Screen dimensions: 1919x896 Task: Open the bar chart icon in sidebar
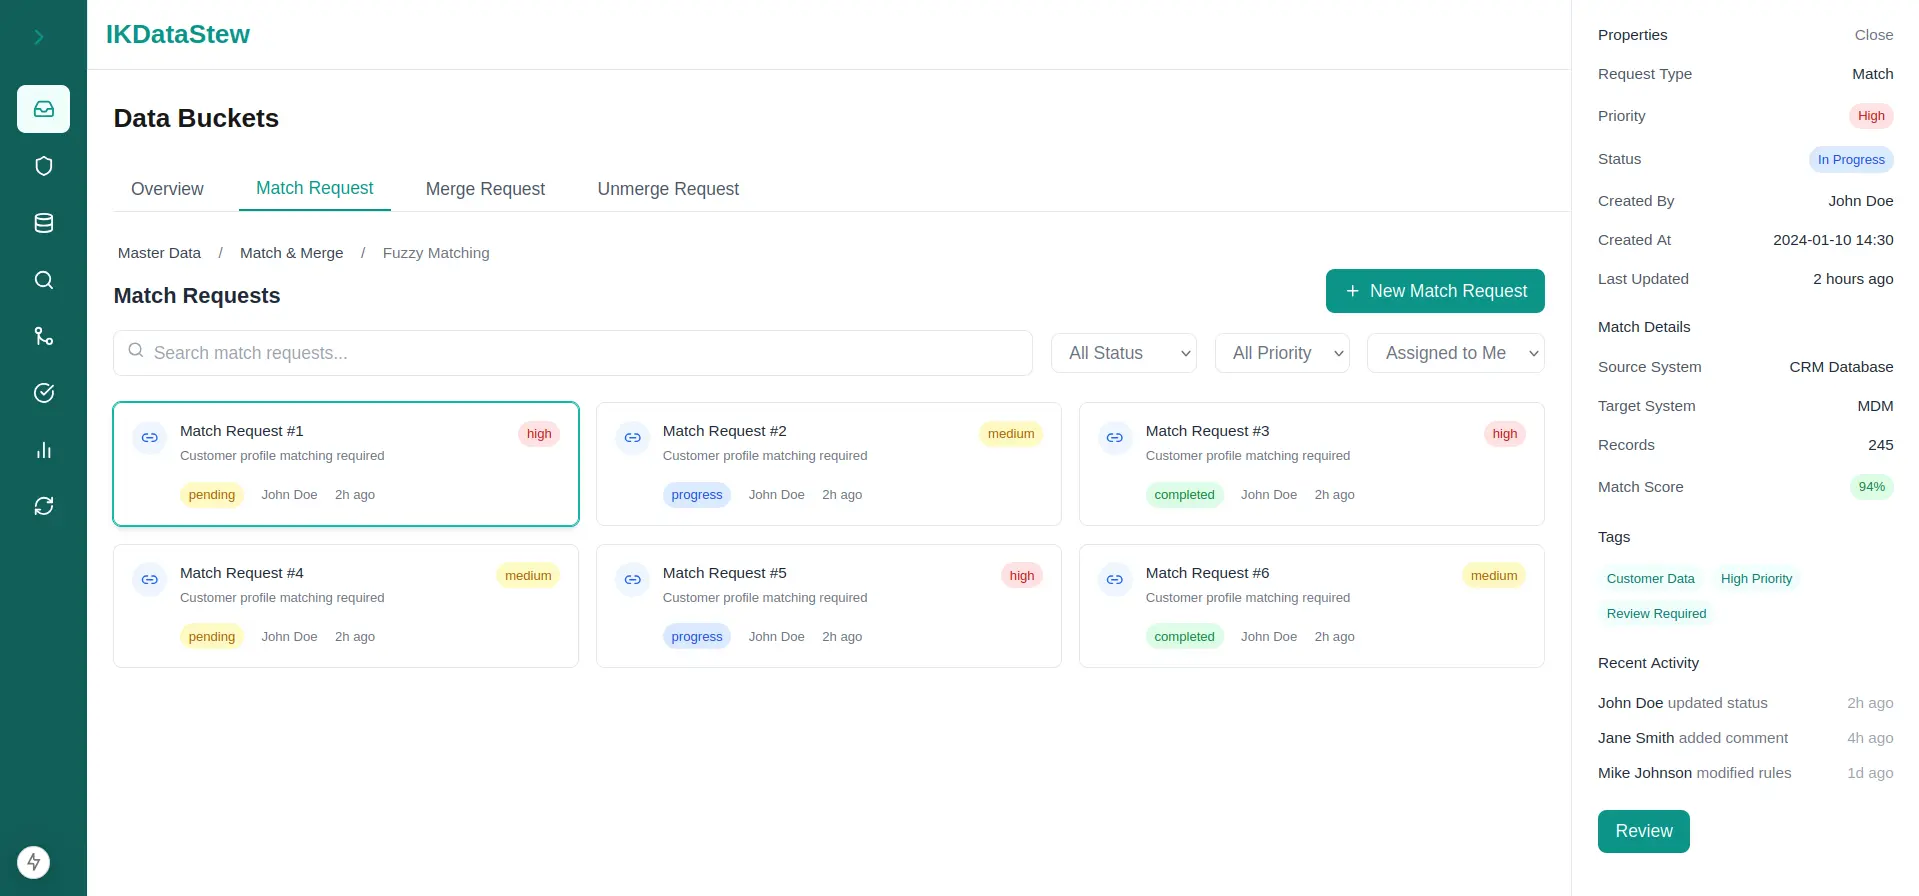[43, 450]
